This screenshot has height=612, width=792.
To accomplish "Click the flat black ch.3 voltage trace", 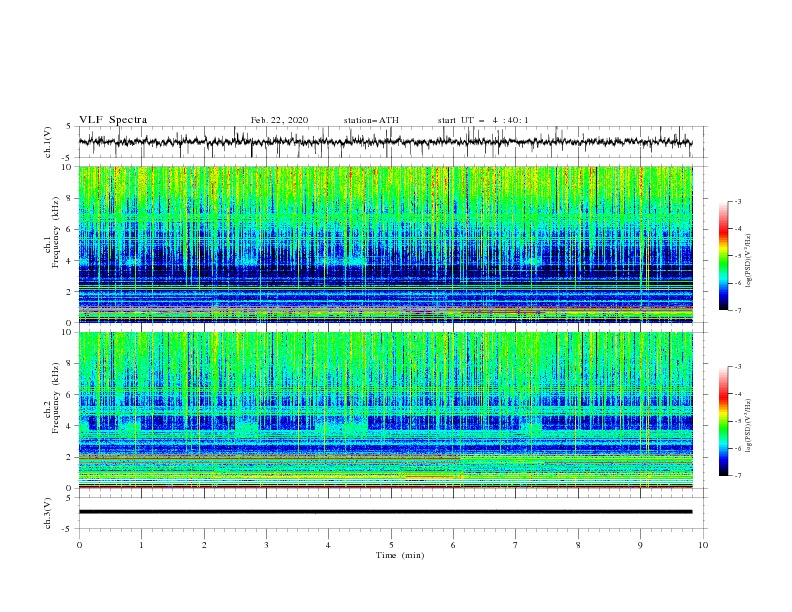I will (385, 512).
